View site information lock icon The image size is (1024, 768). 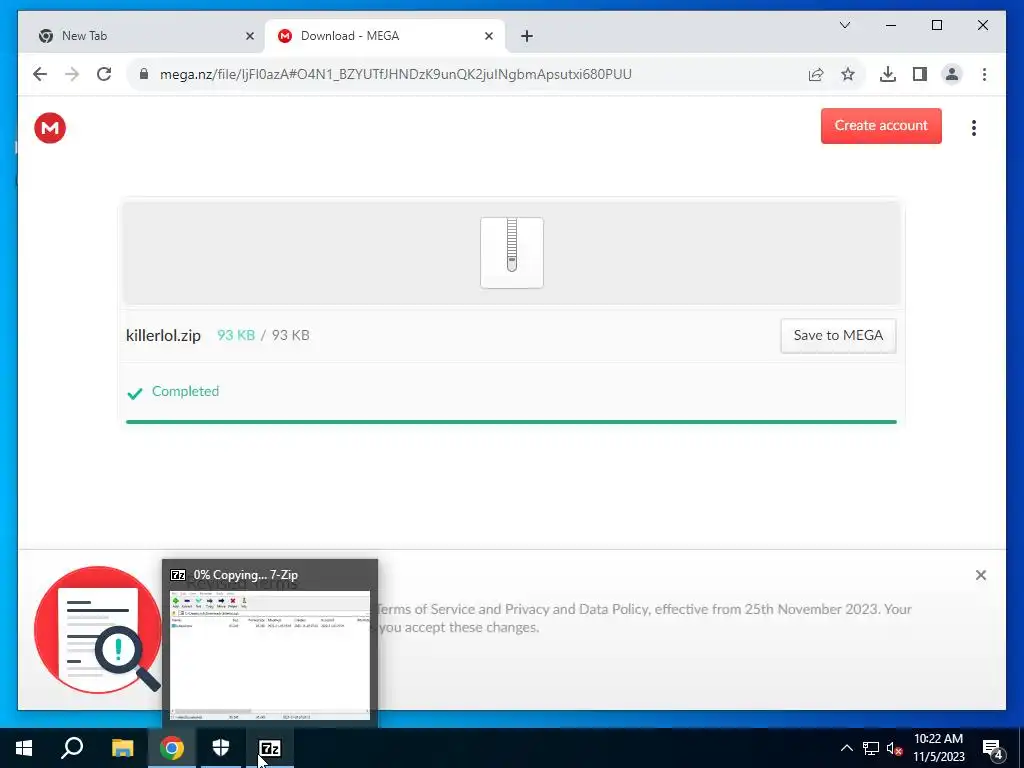pyautogui.click(x=144, y=74)
